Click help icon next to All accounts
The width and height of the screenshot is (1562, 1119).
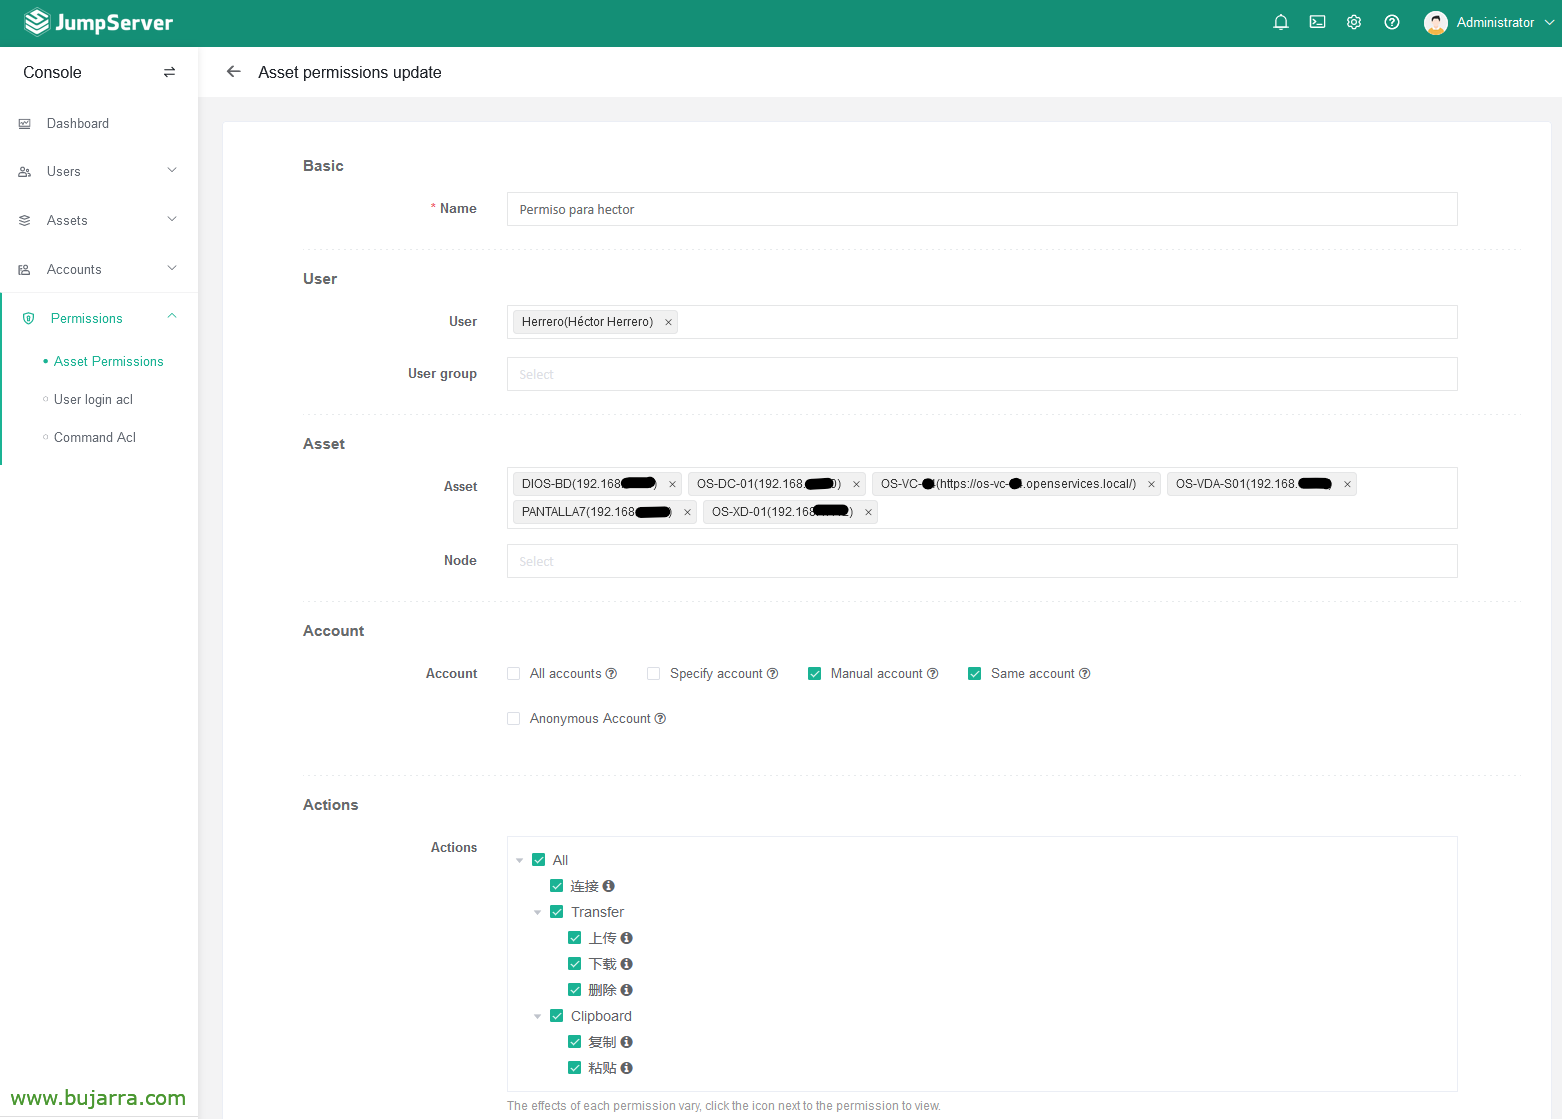(x=611, y=674)
